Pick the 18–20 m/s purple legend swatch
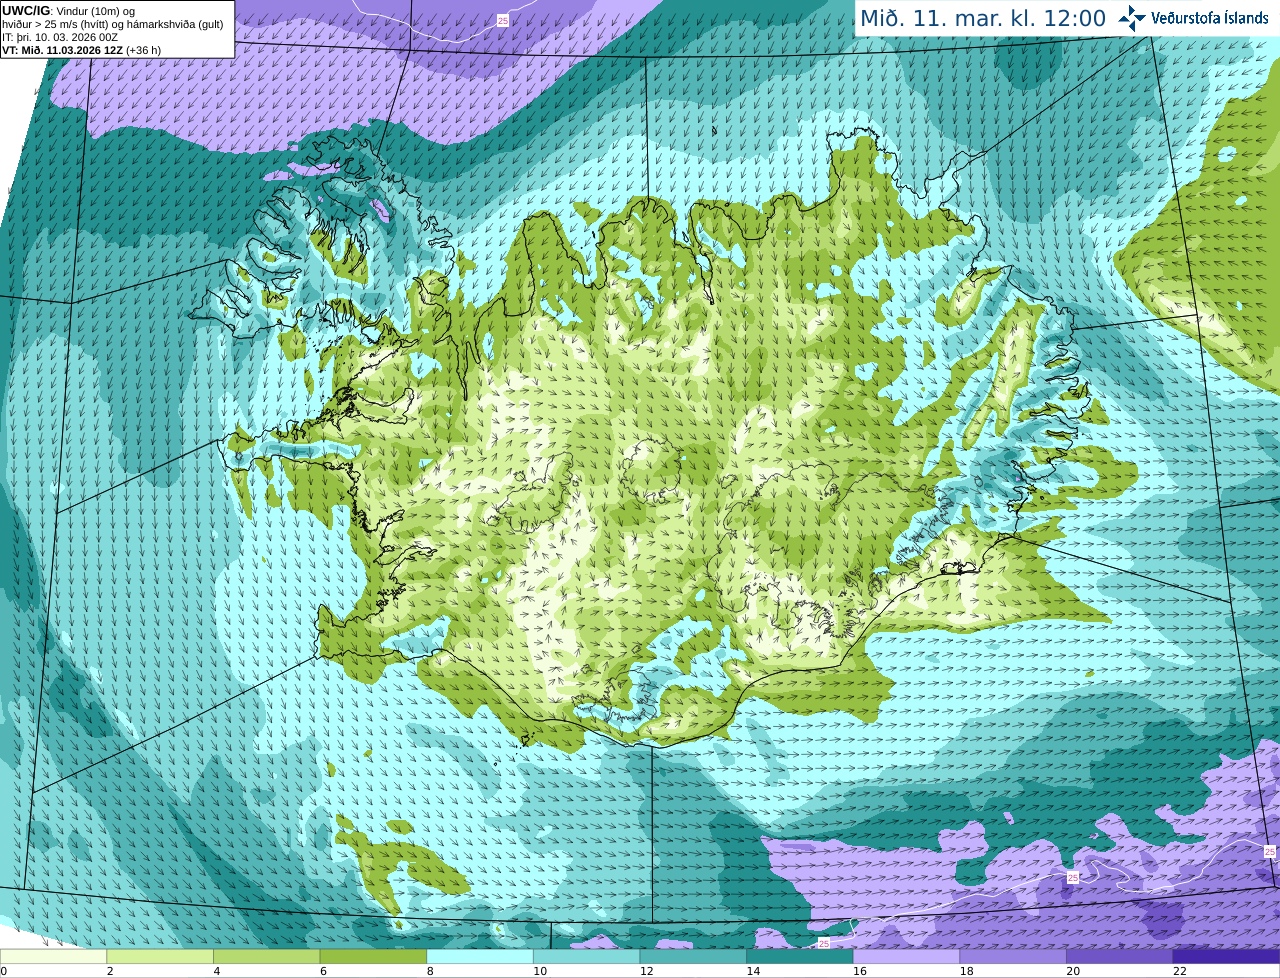 [1013, 956]
